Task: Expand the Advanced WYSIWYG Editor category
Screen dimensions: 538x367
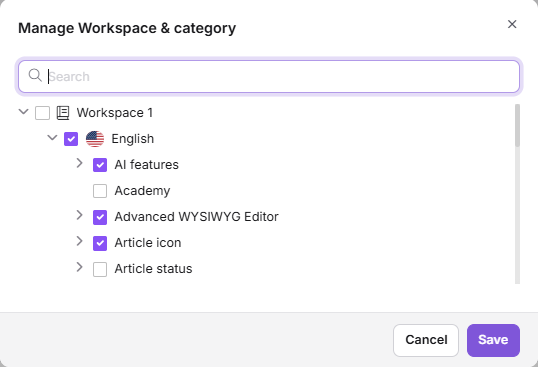Action: coord(79,215)
